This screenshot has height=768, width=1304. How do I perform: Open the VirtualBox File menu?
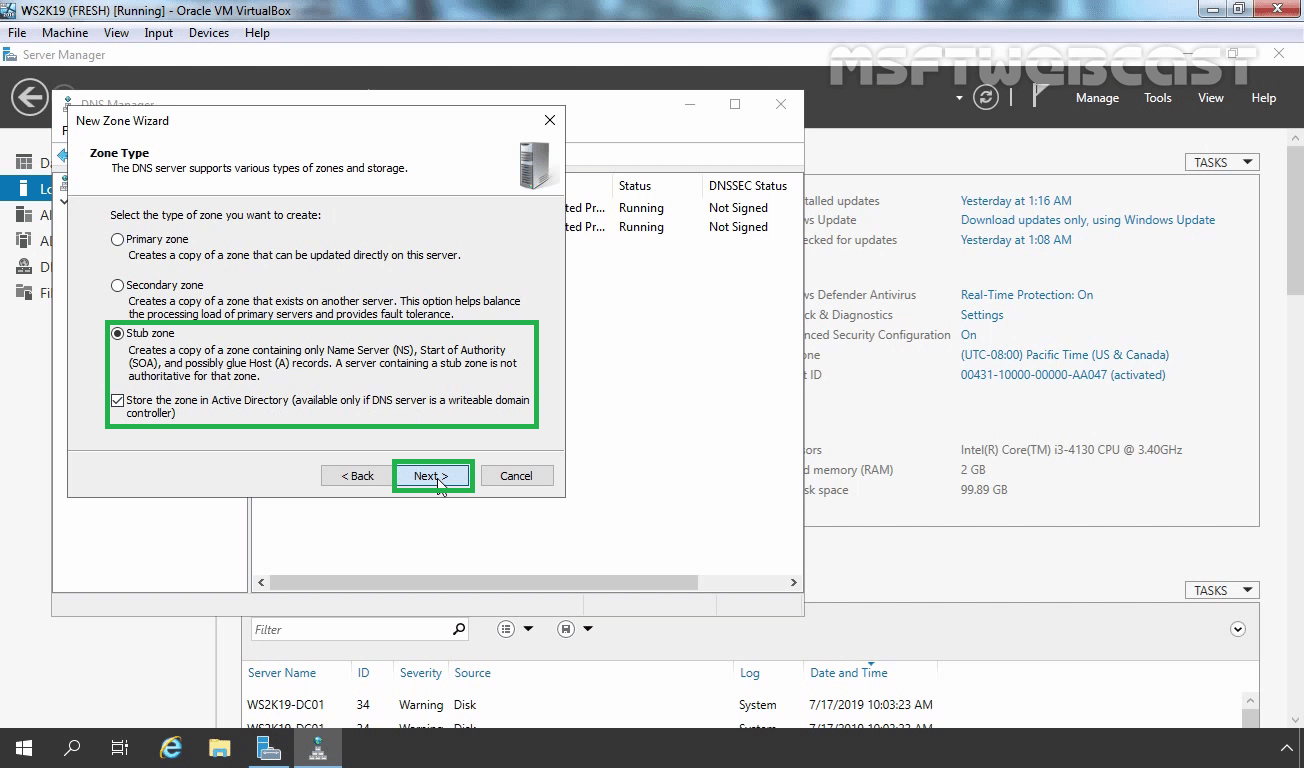coord(17,33)
